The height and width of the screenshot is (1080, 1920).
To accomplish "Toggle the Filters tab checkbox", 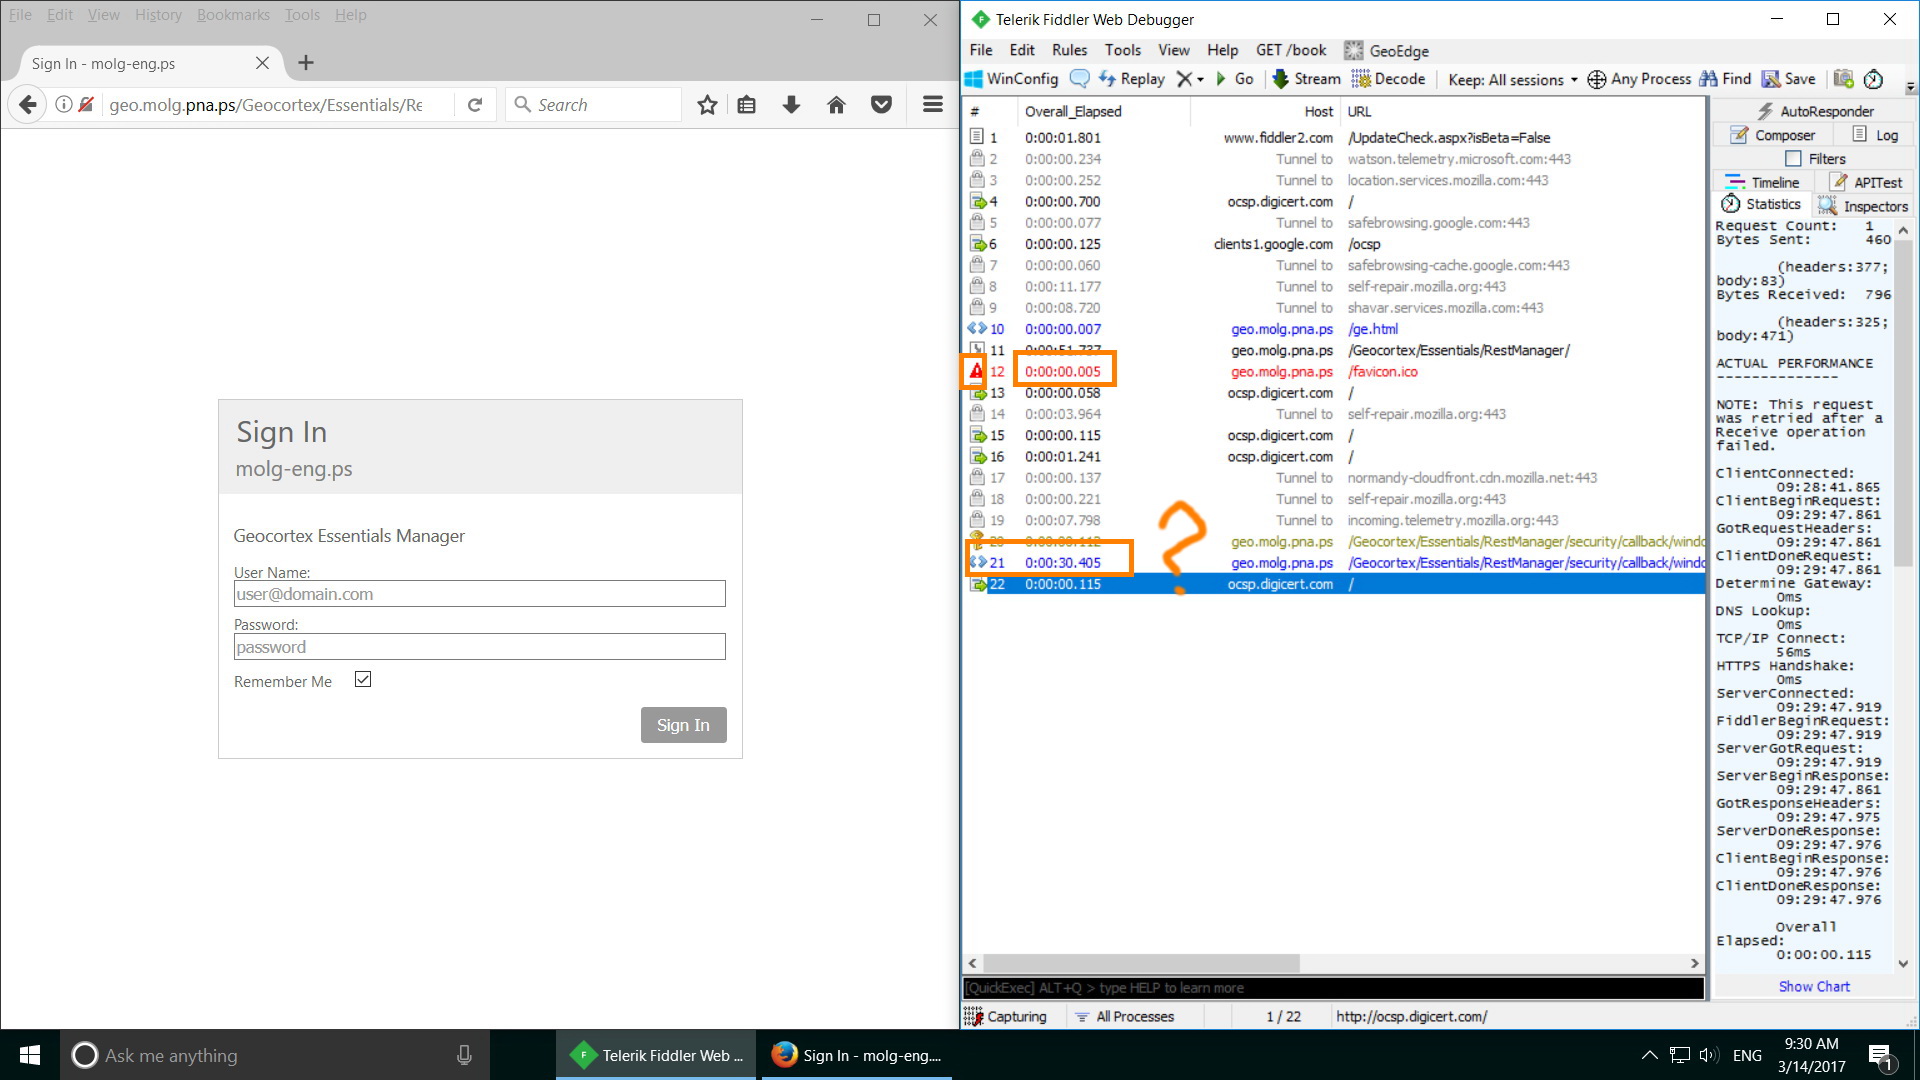I will [x=1793, y=159].
